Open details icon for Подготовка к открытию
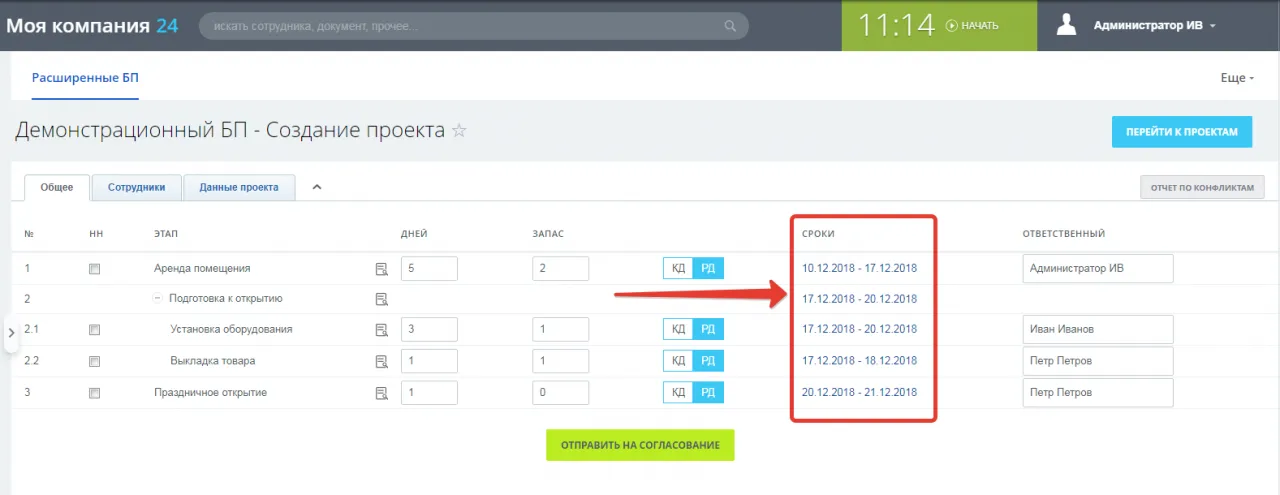The width and height of the screenshot is (1280, 495). [381, 299]
